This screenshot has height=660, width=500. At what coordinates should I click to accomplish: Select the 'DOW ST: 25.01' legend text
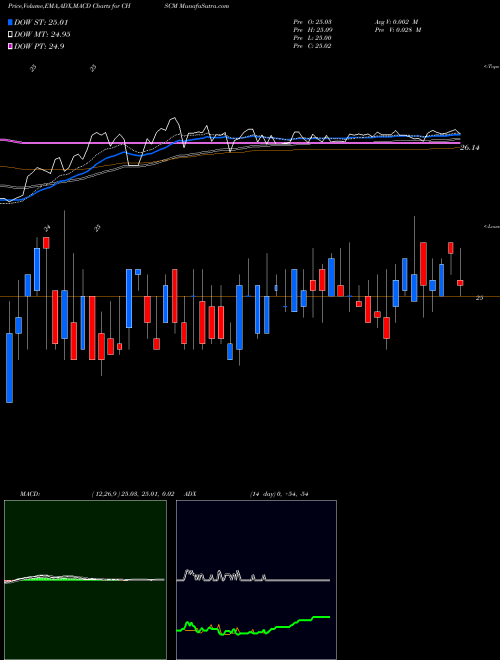pos(41,22)
